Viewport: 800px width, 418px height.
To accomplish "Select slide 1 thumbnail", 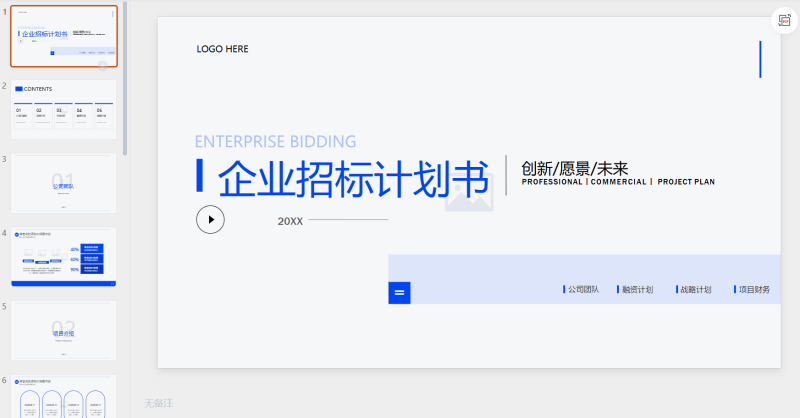I will point(64,36).
